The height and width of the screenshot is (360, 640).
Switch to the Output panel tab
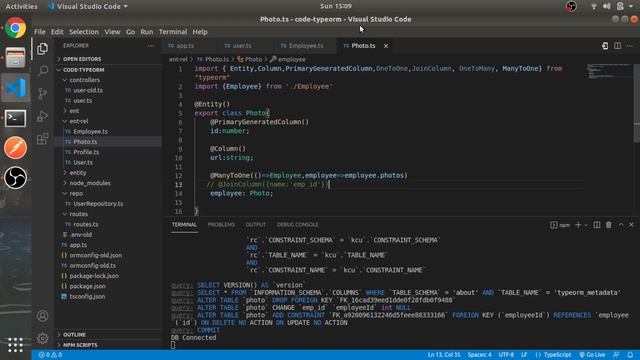coord(256,225)
